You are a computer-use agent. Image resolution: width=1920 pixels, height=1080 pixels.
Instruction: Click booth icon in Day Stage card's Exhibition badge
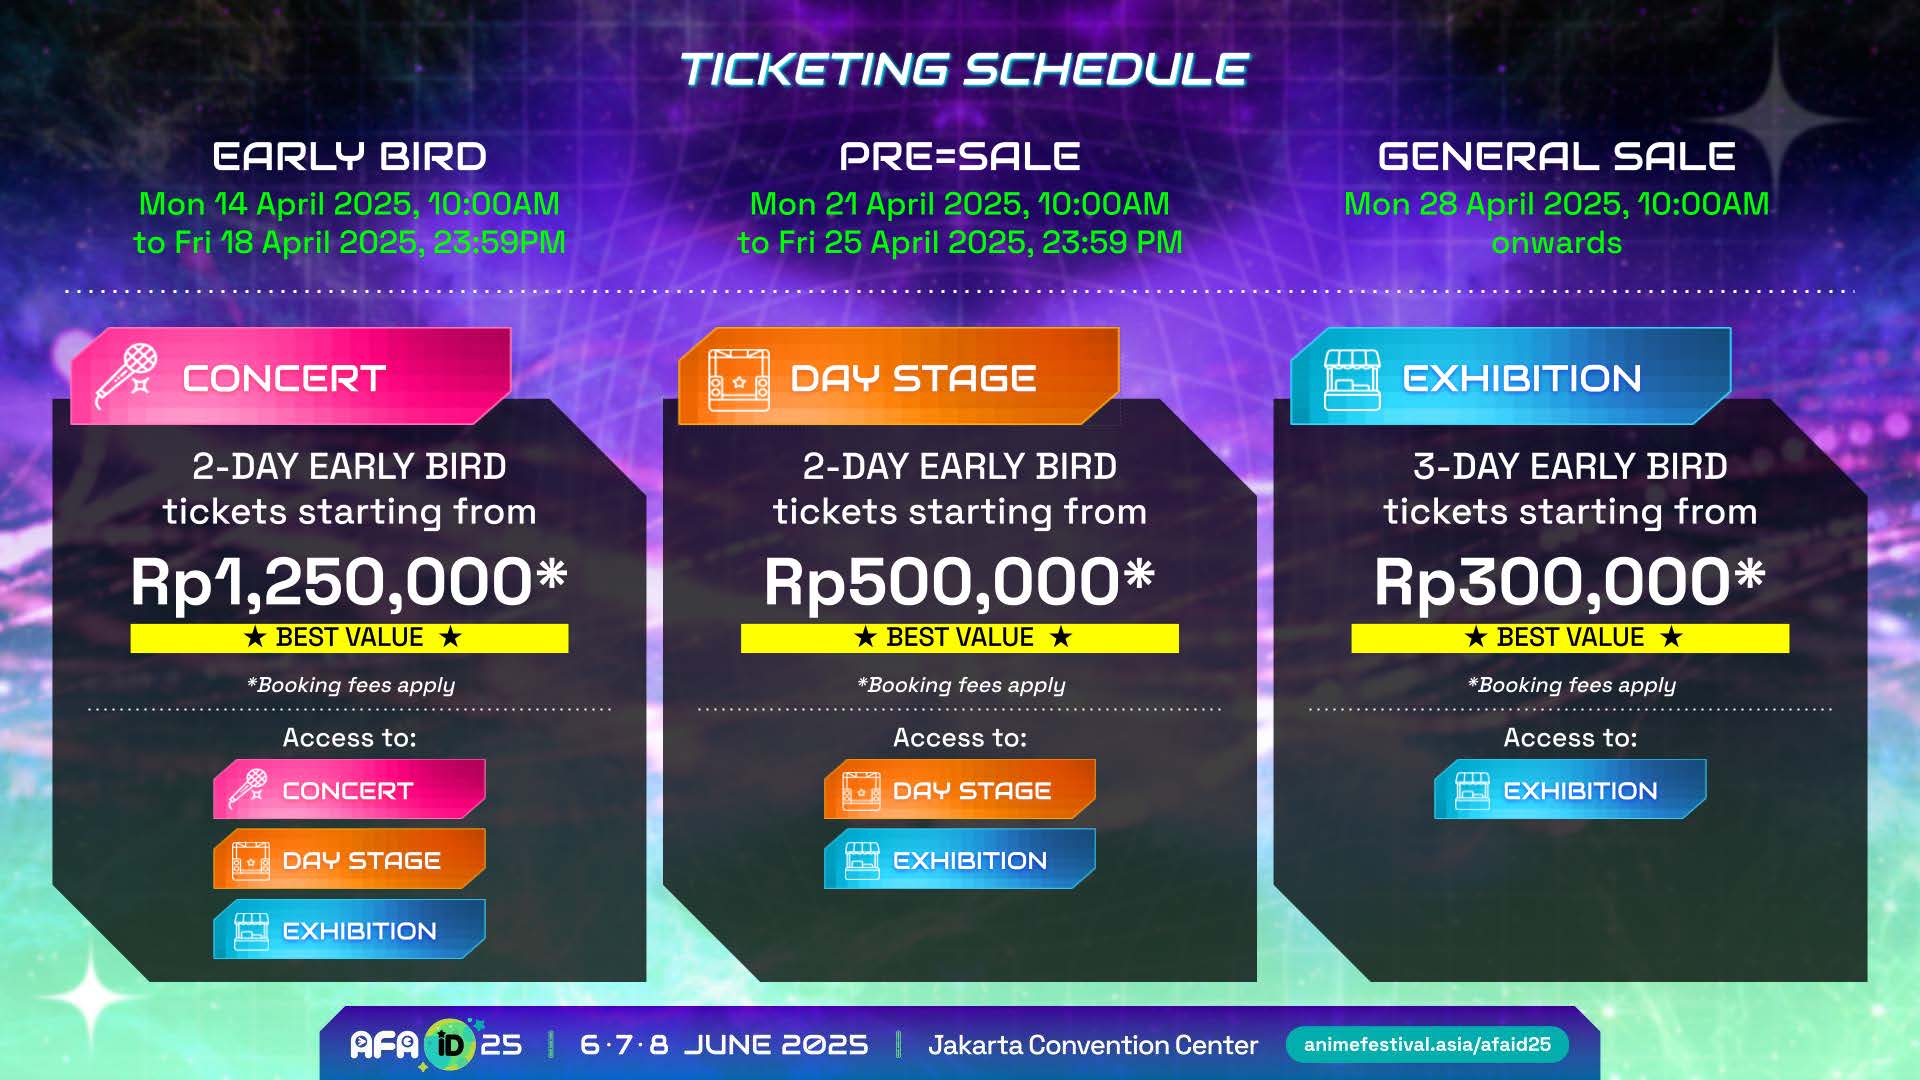pos(861,860)
